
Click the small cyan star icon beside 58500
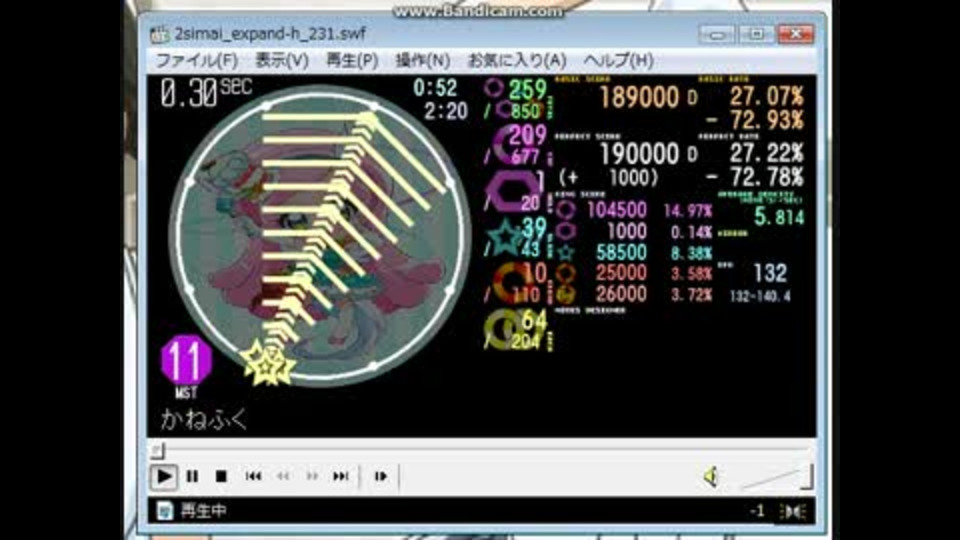pyautogui.click(x=566, y=252)
